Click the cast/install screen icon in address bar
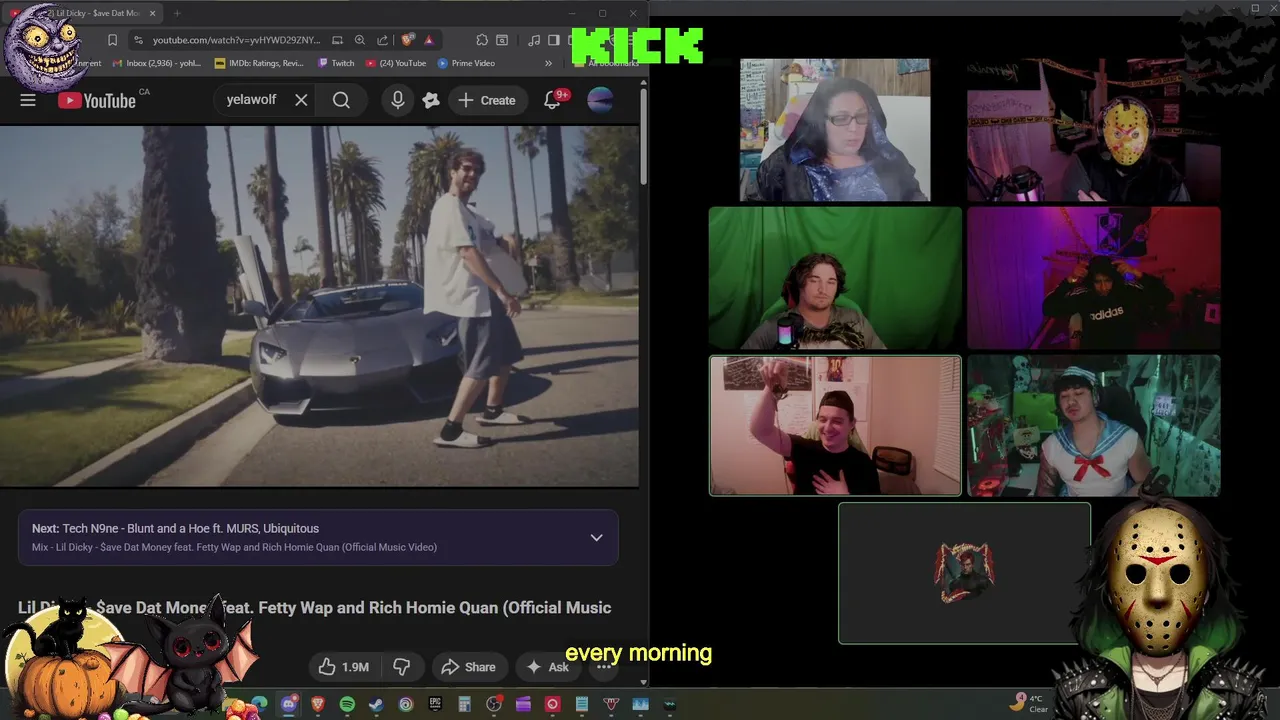The image size is (1280, 720). coord(338,40)
